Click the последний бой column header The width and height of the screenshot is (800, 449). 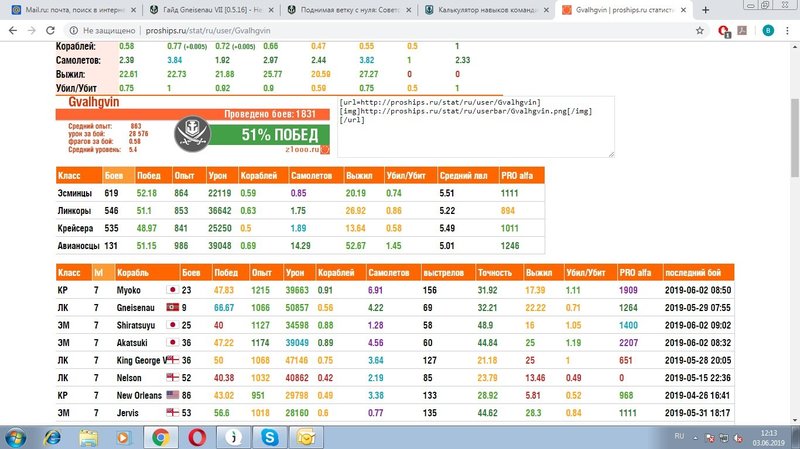[x=697, y=271]
